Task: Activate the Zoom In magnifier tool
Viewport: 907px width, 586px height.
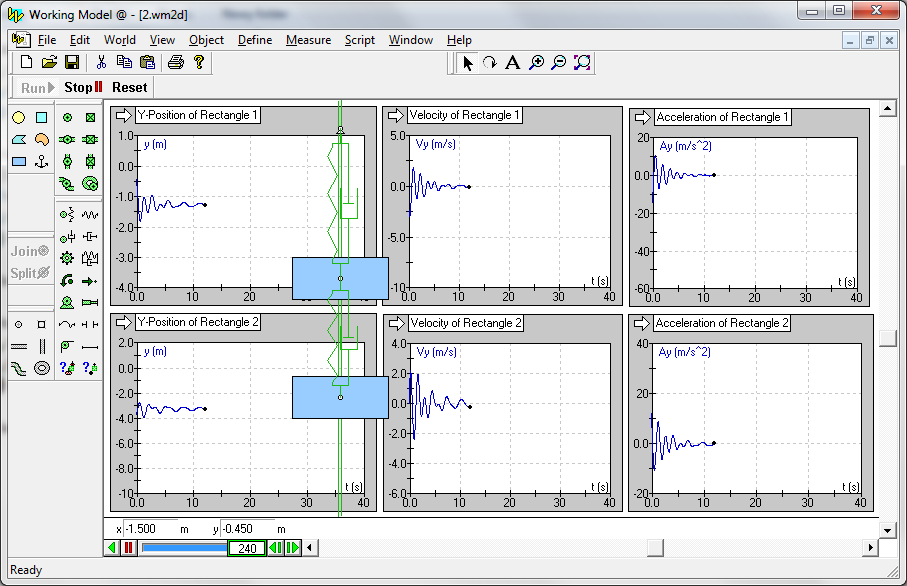Action: click(537, 62)
